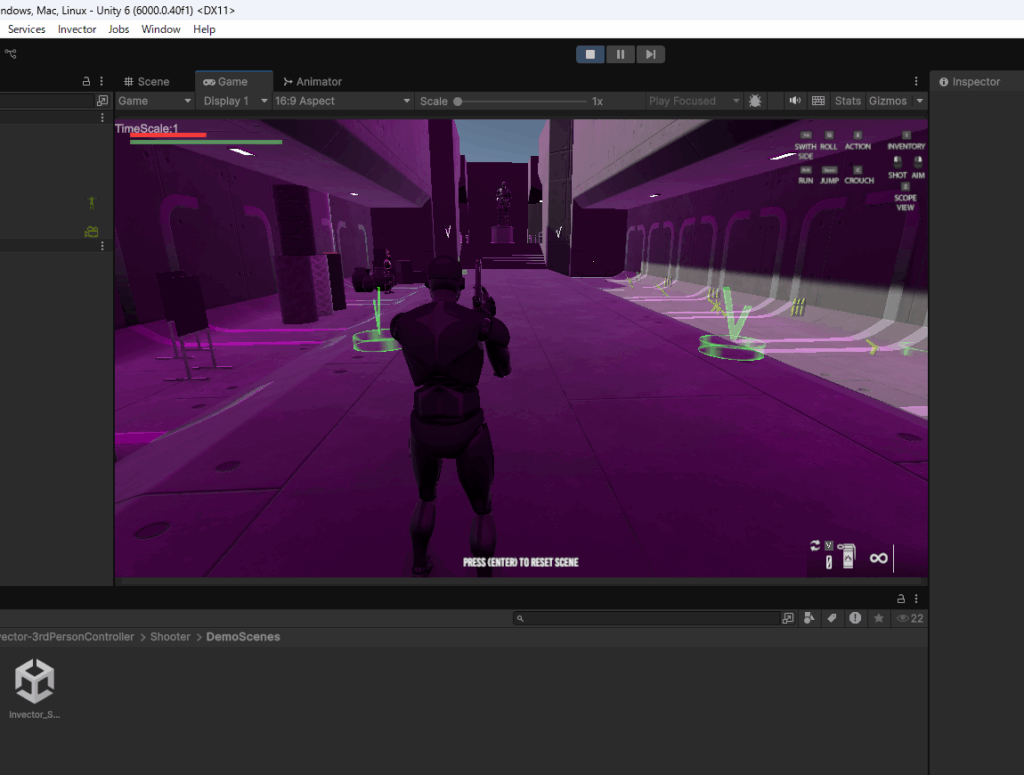Switch to the Scene tab
The height and width of the screenshot is (775, 1024).
147,82
